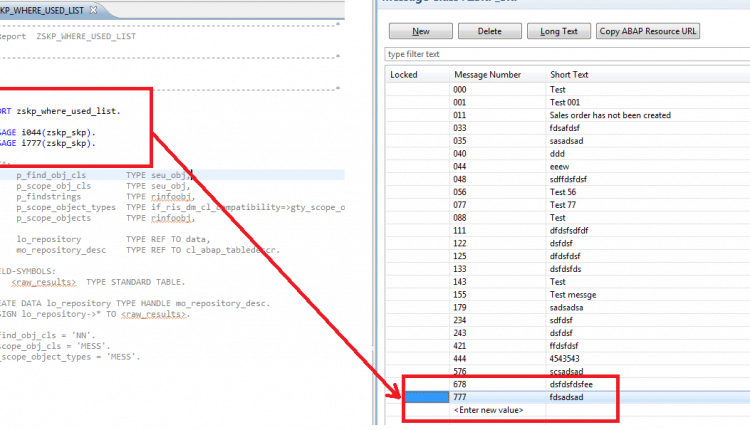Select short text 'sdffdsfdsf'
The image size is (750, 430).
[568, 179]
